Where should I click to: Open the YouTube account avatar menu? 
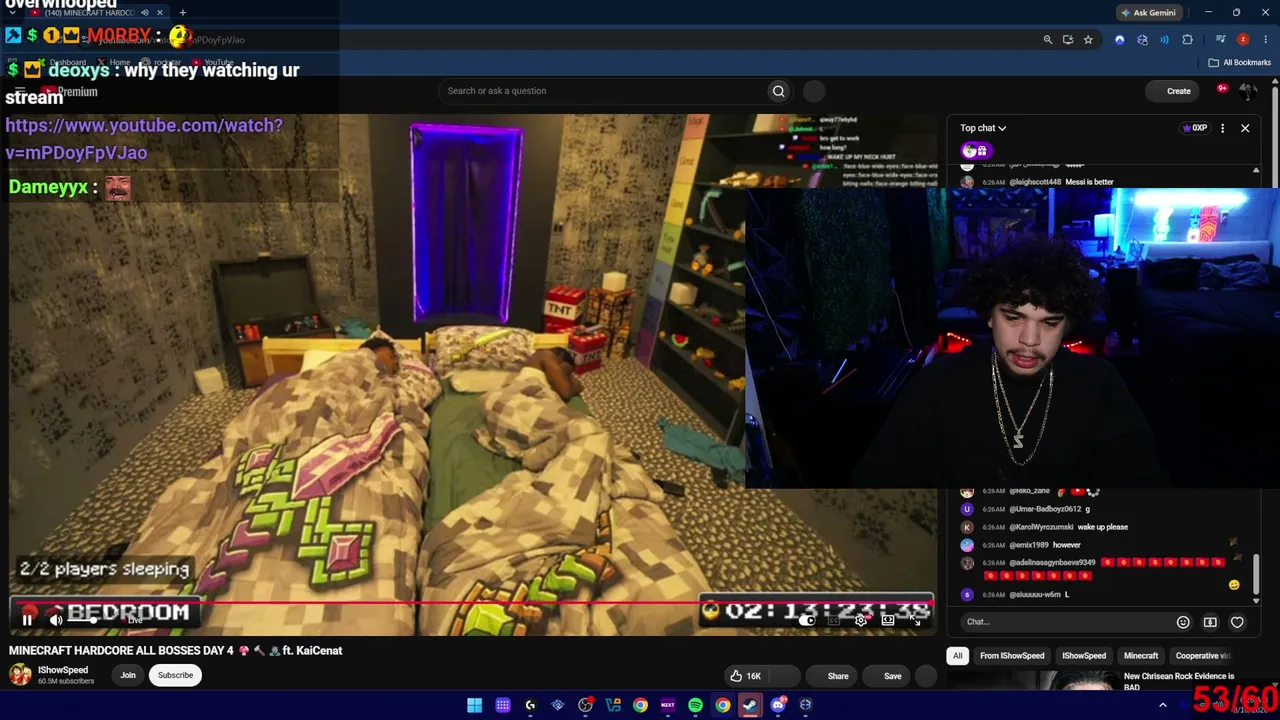pyautogui.click(x=1248, y=91)
